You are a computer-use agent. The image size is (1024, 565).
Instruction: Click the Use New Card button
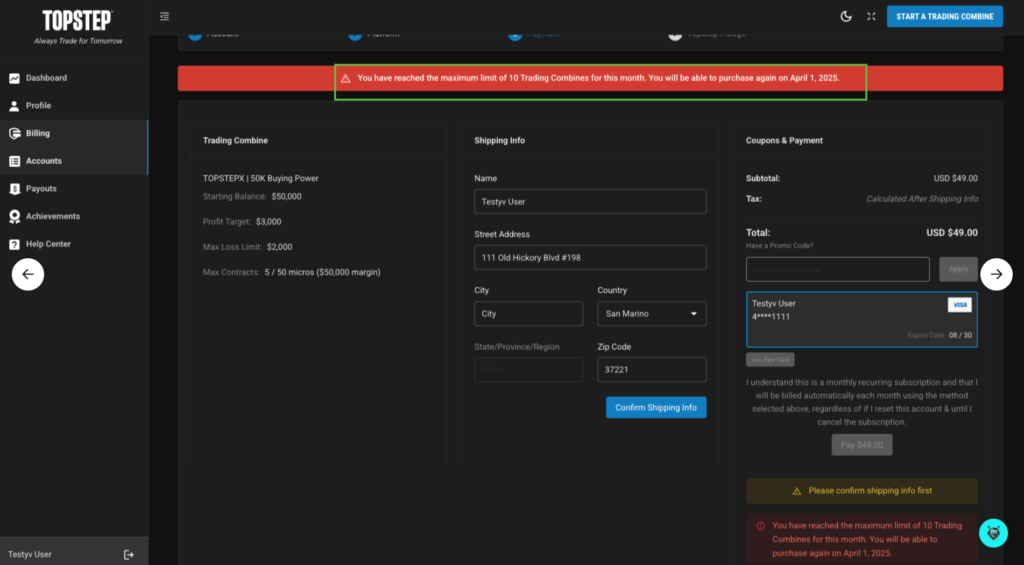[770, 360]
